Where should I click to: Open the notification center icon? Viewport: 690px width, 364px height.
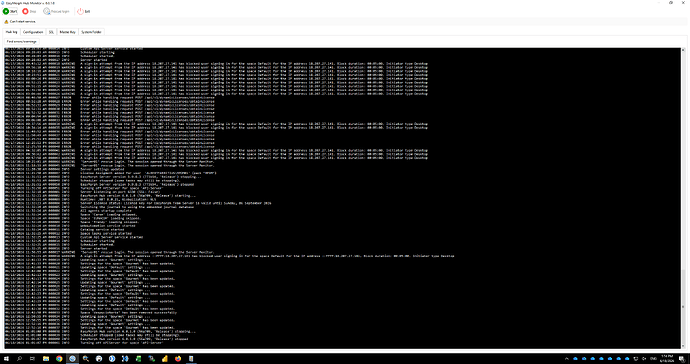[x=683, y=359]
